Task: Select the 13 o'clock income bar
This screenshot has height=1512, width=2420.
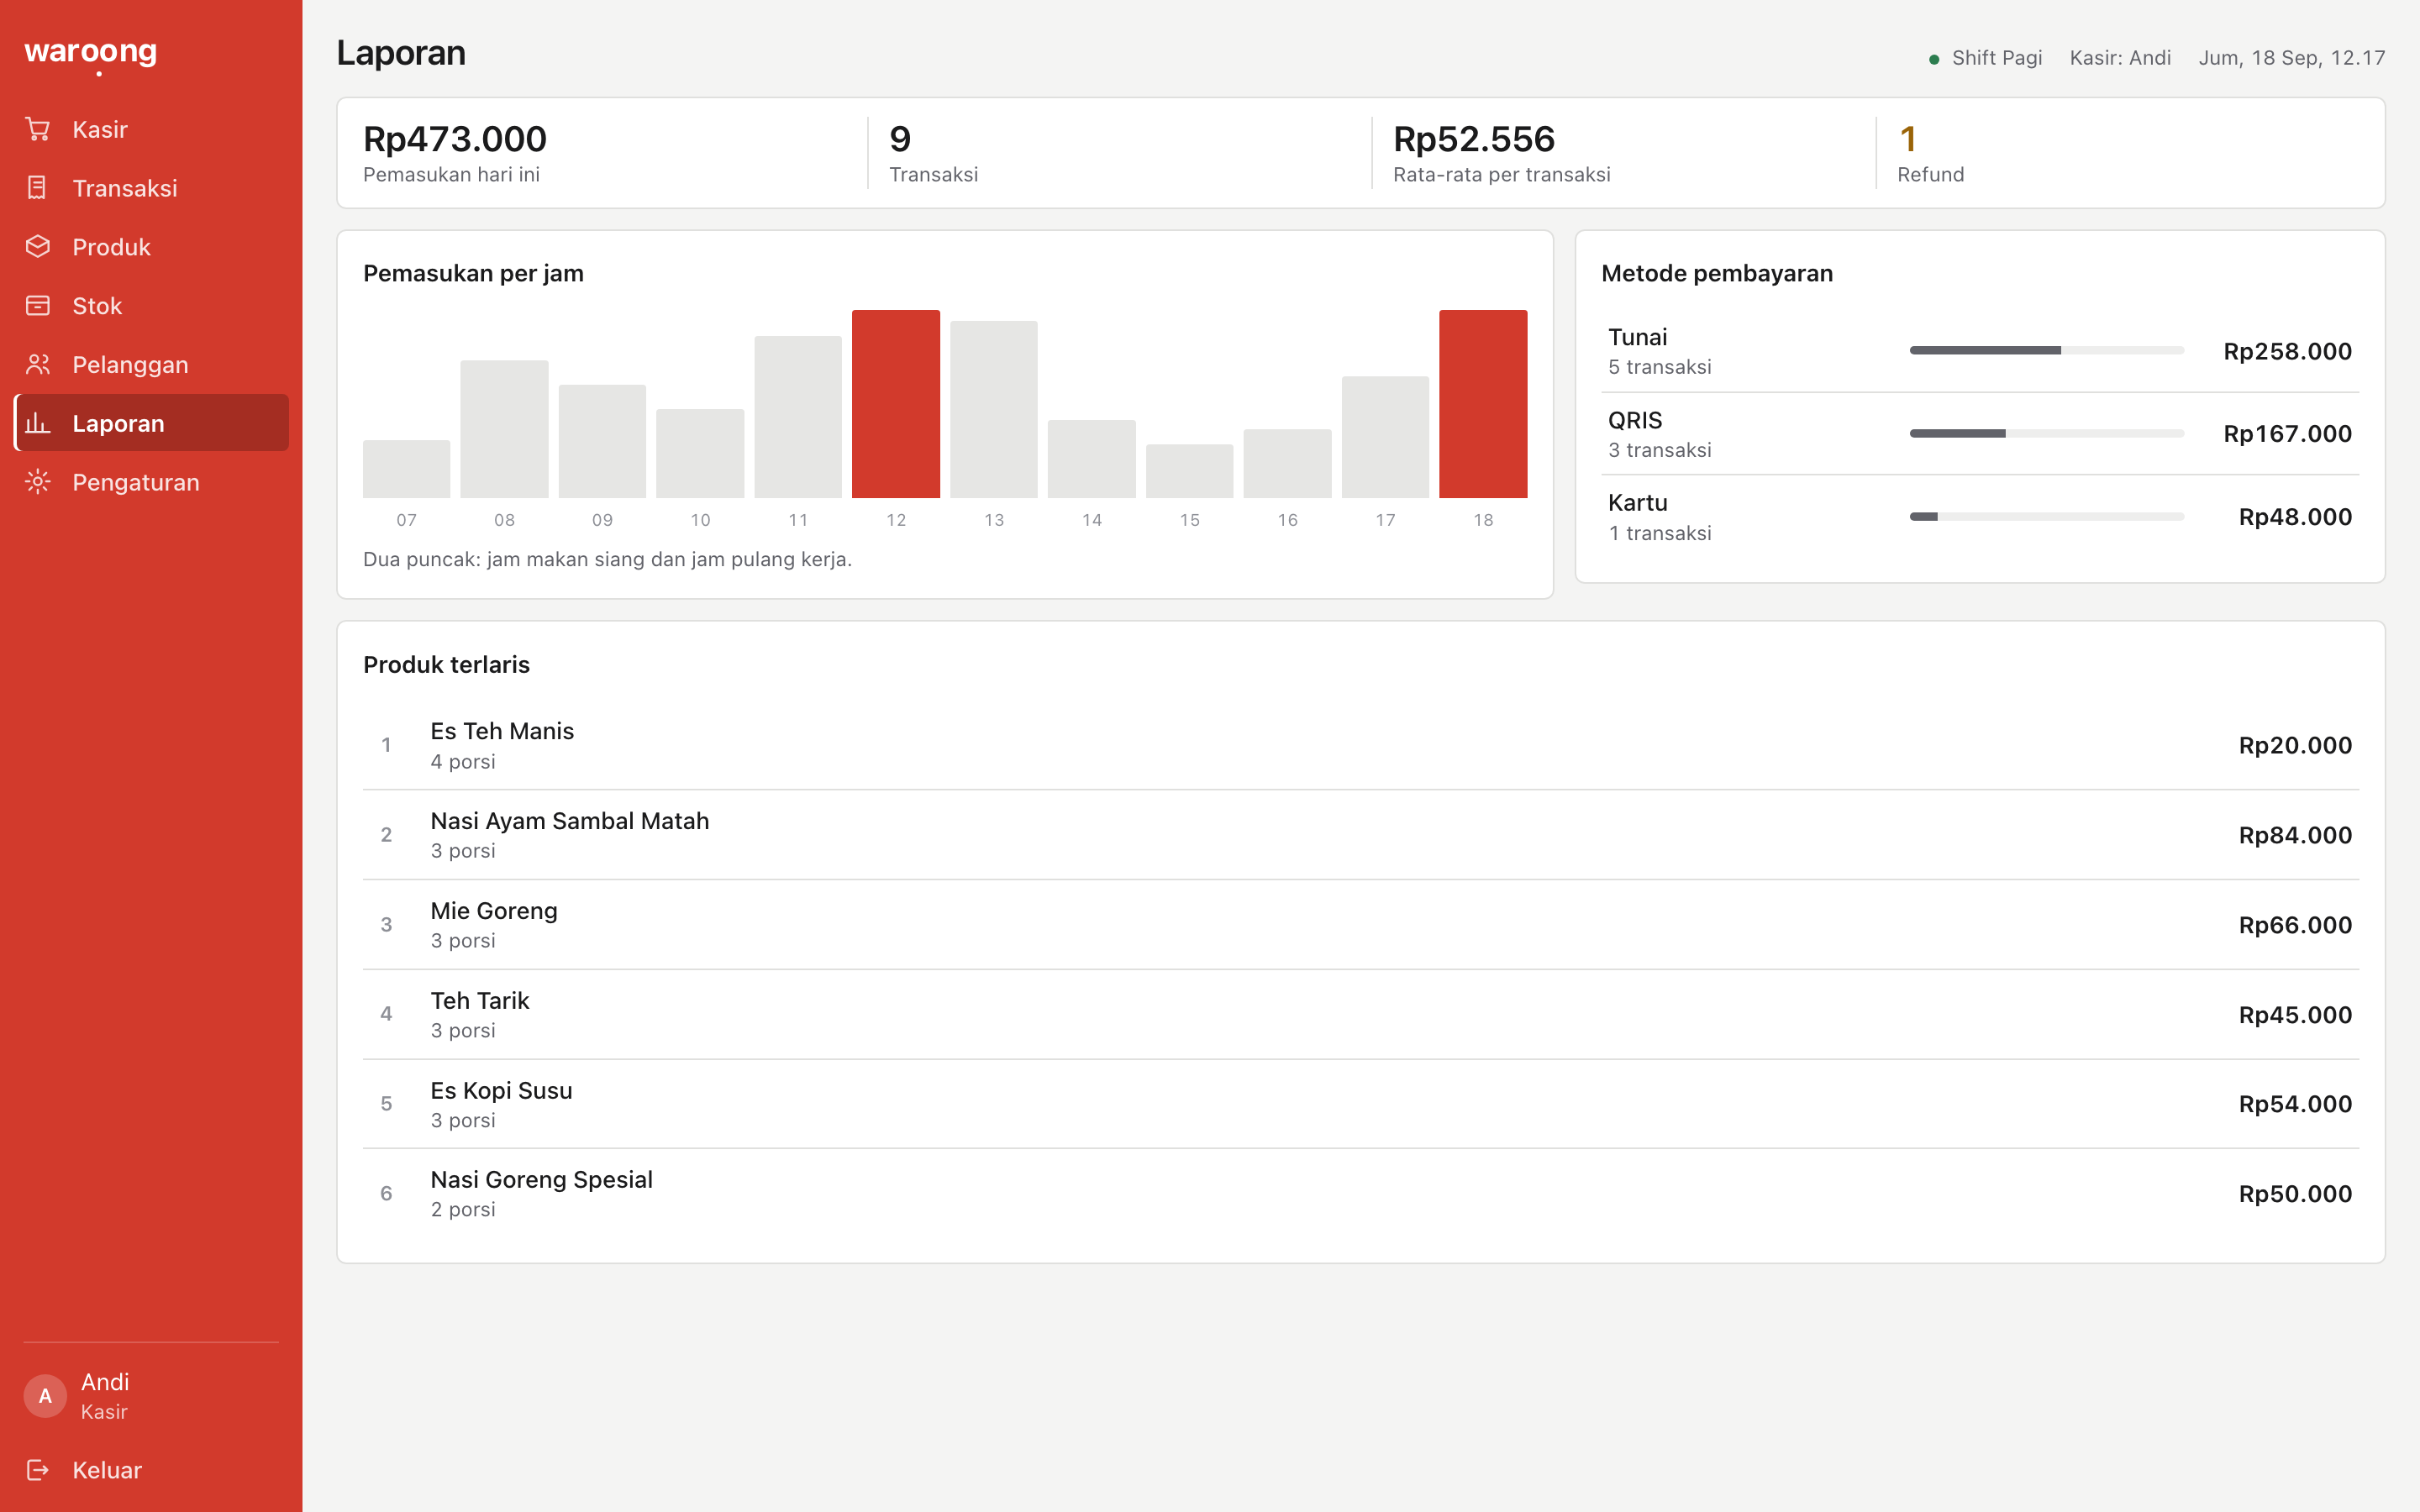Action: pyautogui.click(x=993, y=409)
